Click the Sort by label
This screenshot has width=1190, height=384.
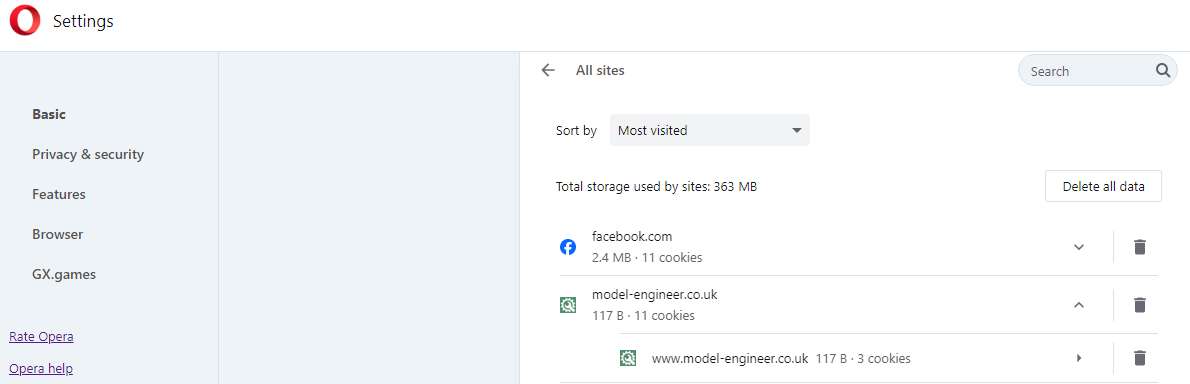(576, 131)
